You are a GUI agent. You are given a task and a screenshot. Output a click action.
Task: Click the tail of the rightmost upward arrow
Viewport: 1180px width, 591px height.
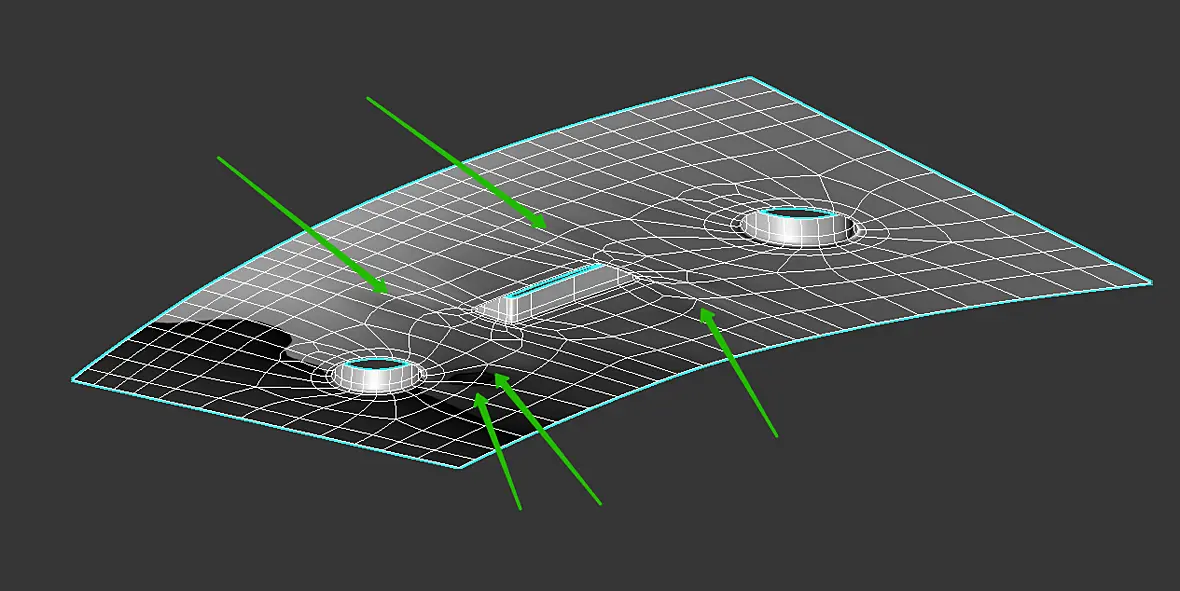point(775,435)
